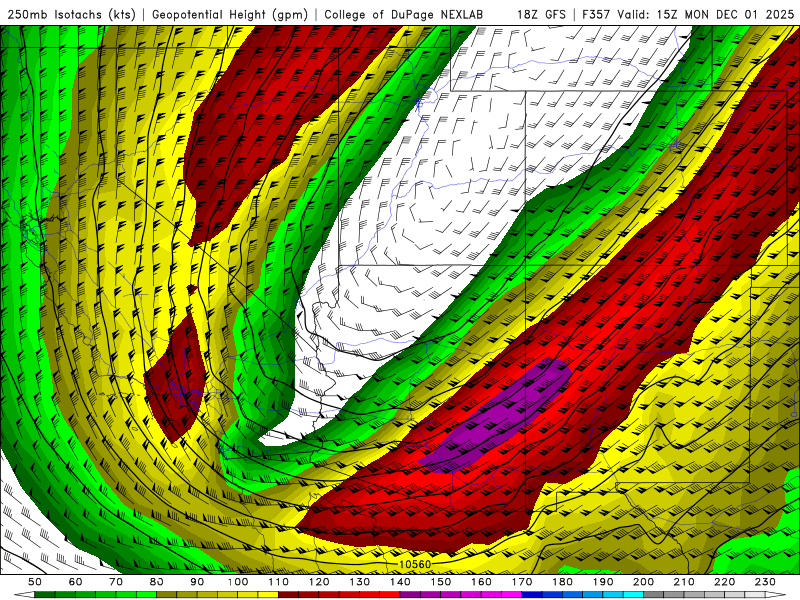This screenshot has height=600, width=800.
Task: Click the "120" value on the color scale
Action: point(319,582)
